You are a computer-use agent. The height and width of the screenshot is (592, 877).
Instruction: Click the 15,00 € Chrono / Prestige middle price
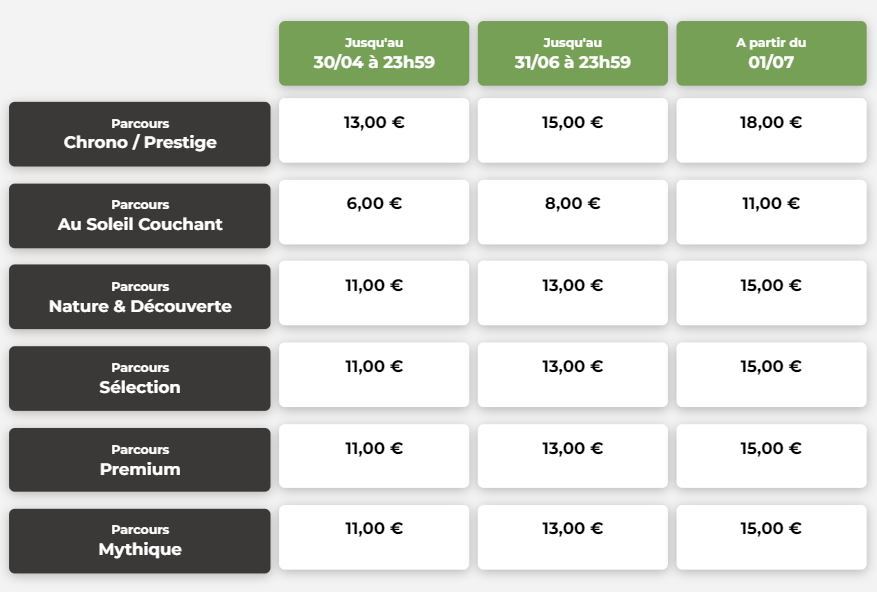point(572,130)
